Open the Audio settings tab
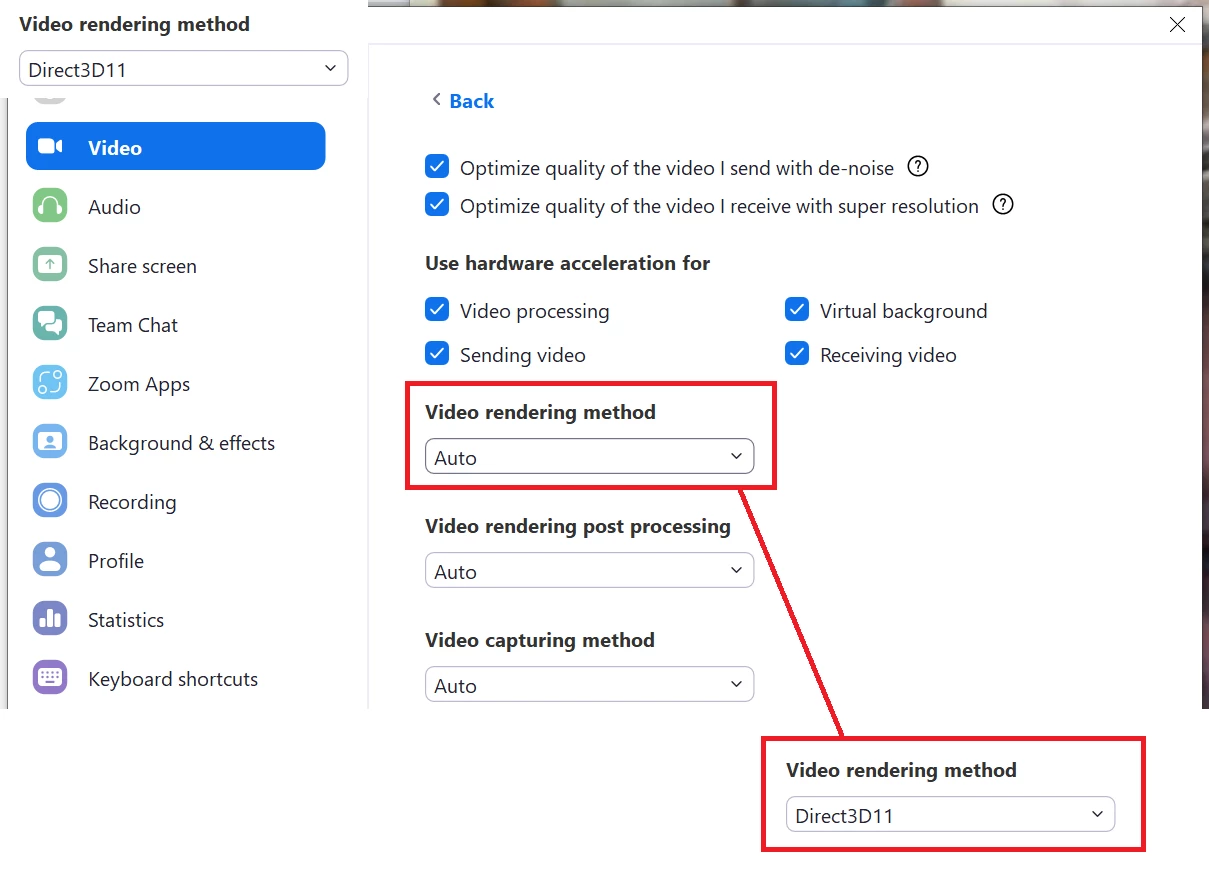The height and width of the screenshot is (889, 1209). [176, 206]
